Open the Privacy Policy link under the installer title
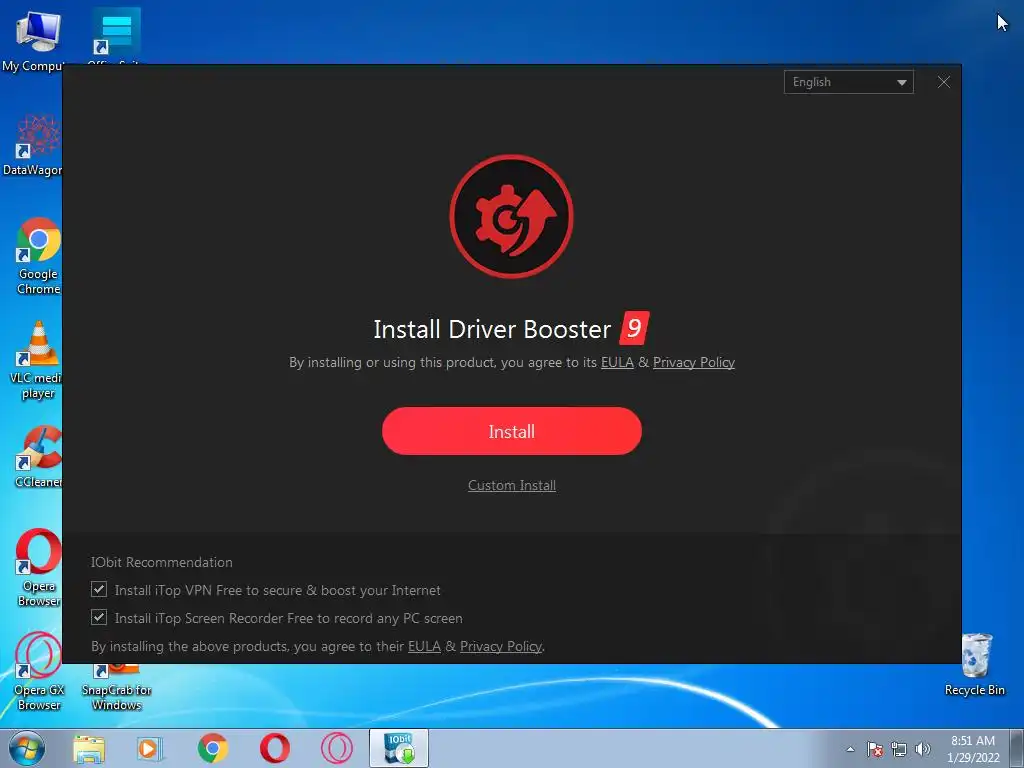Viewport: 1024px width, 768px height. pos(694,362)
